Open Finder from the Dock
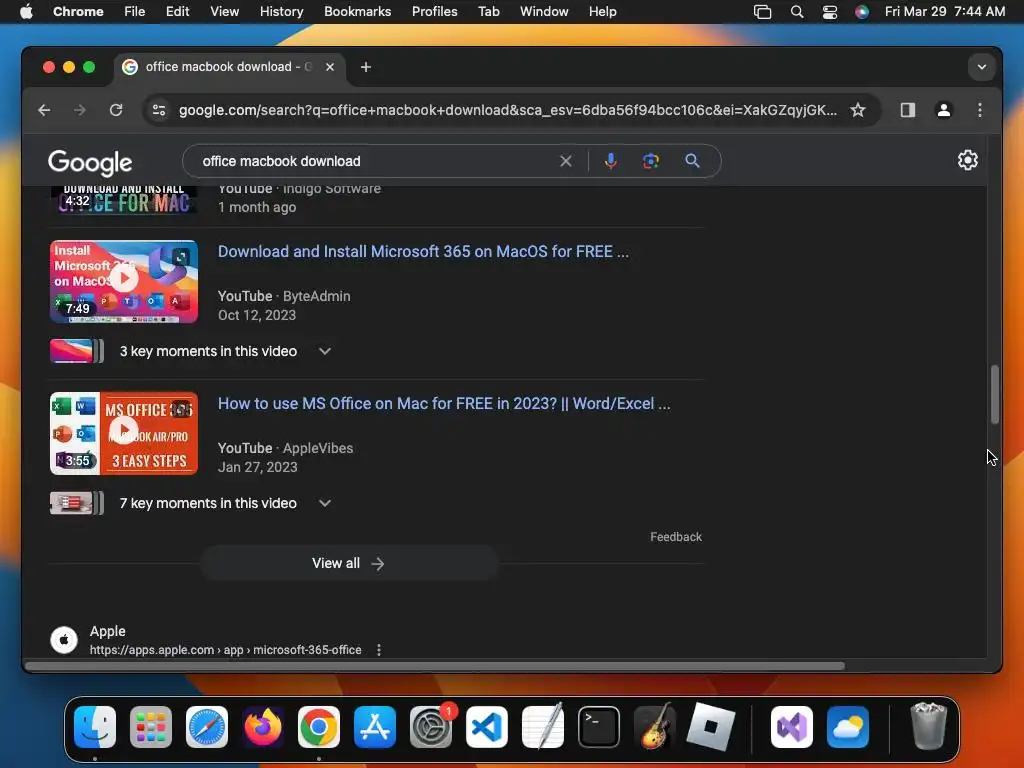The image size is (1024, 768). (95, 727)
